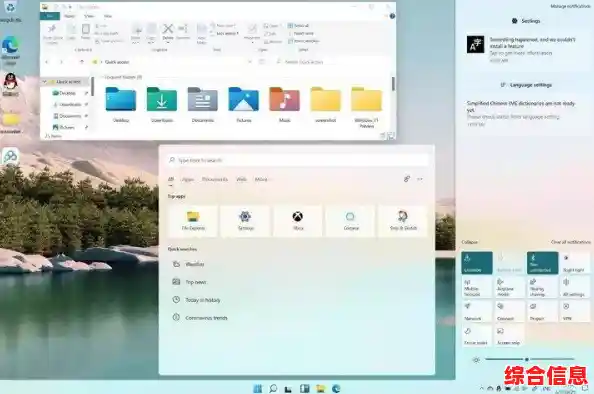Toggle the Battery saver tile
Viewport: 594px width, 394px height.
[510, 263]
